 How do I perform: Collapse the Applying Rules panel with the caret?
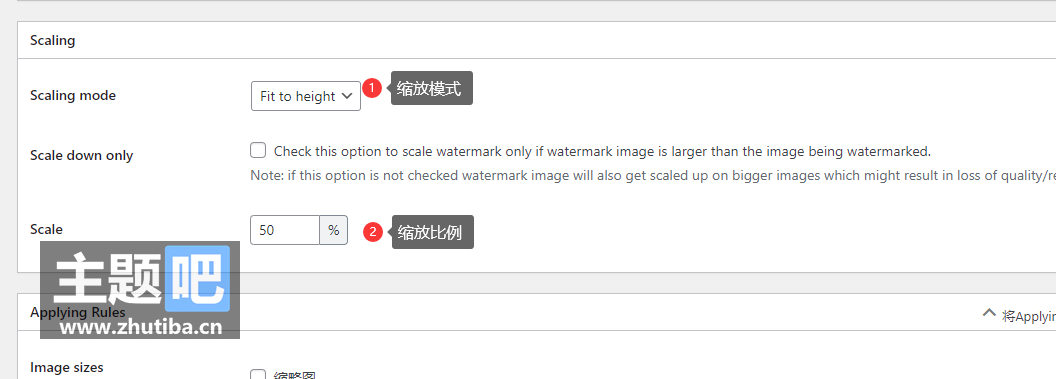click(989, 312)
